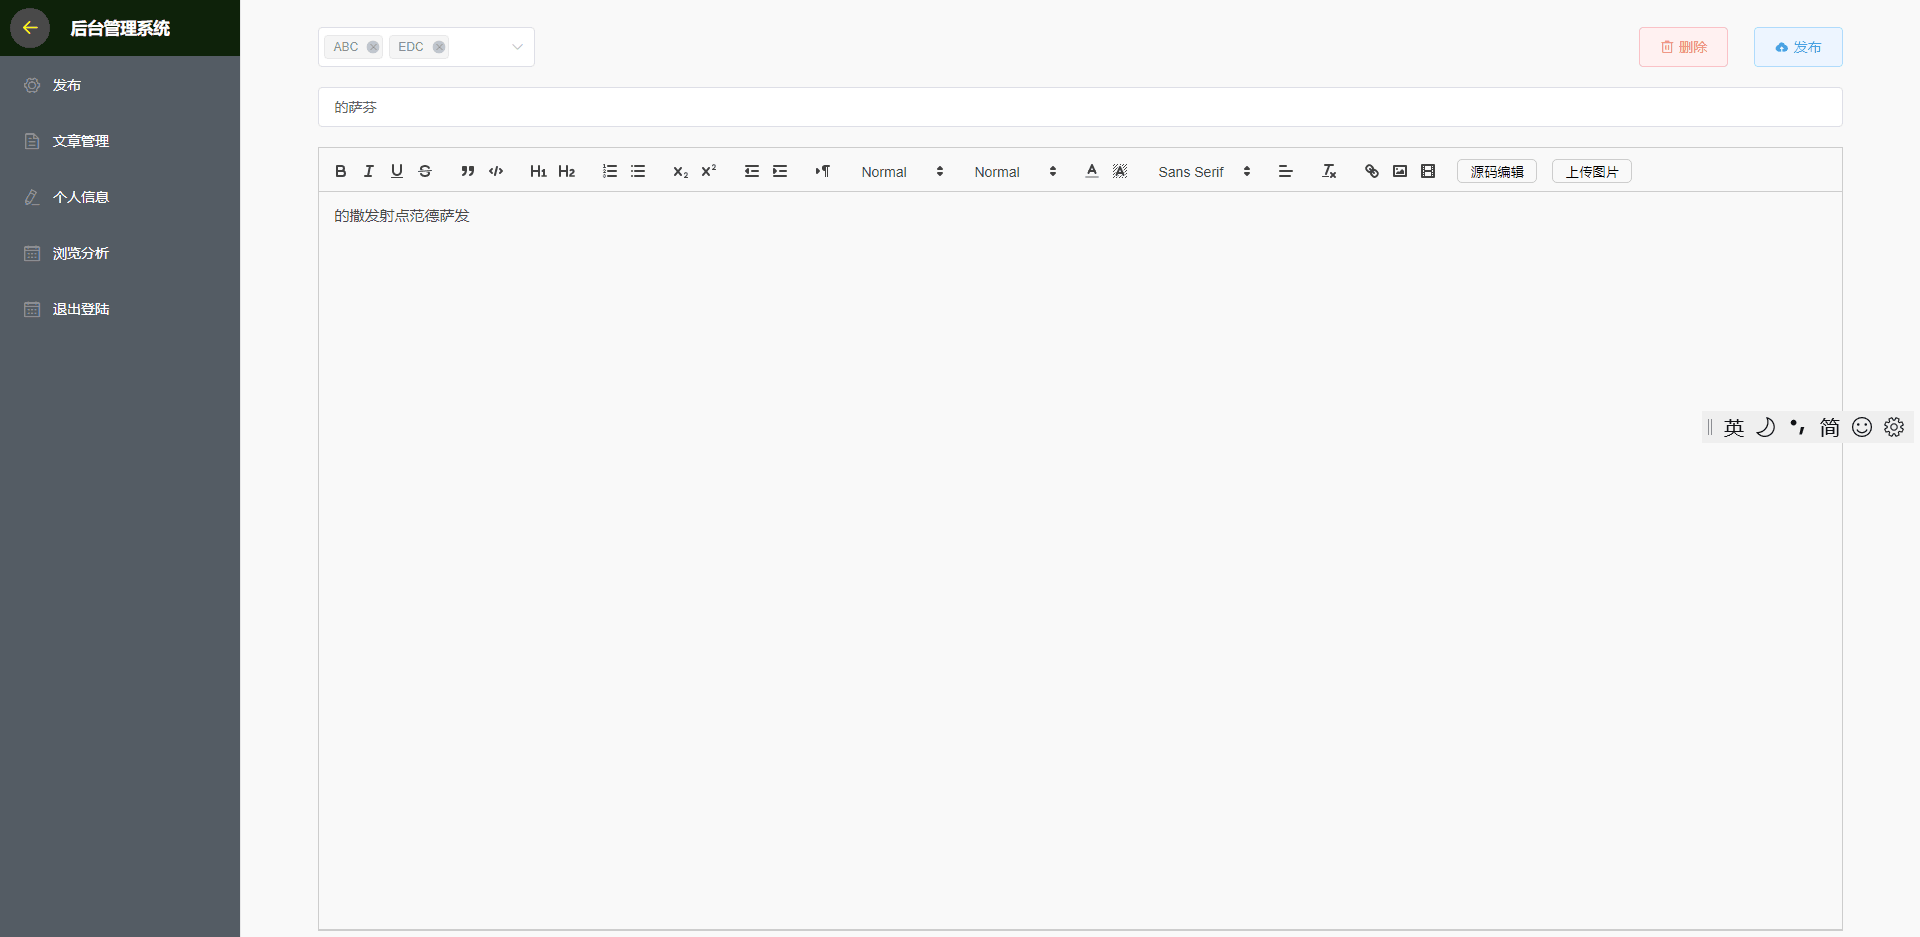Create an ordered numbered list
The height and width of the screenshot is (937, 1920).
coord(610,171)
